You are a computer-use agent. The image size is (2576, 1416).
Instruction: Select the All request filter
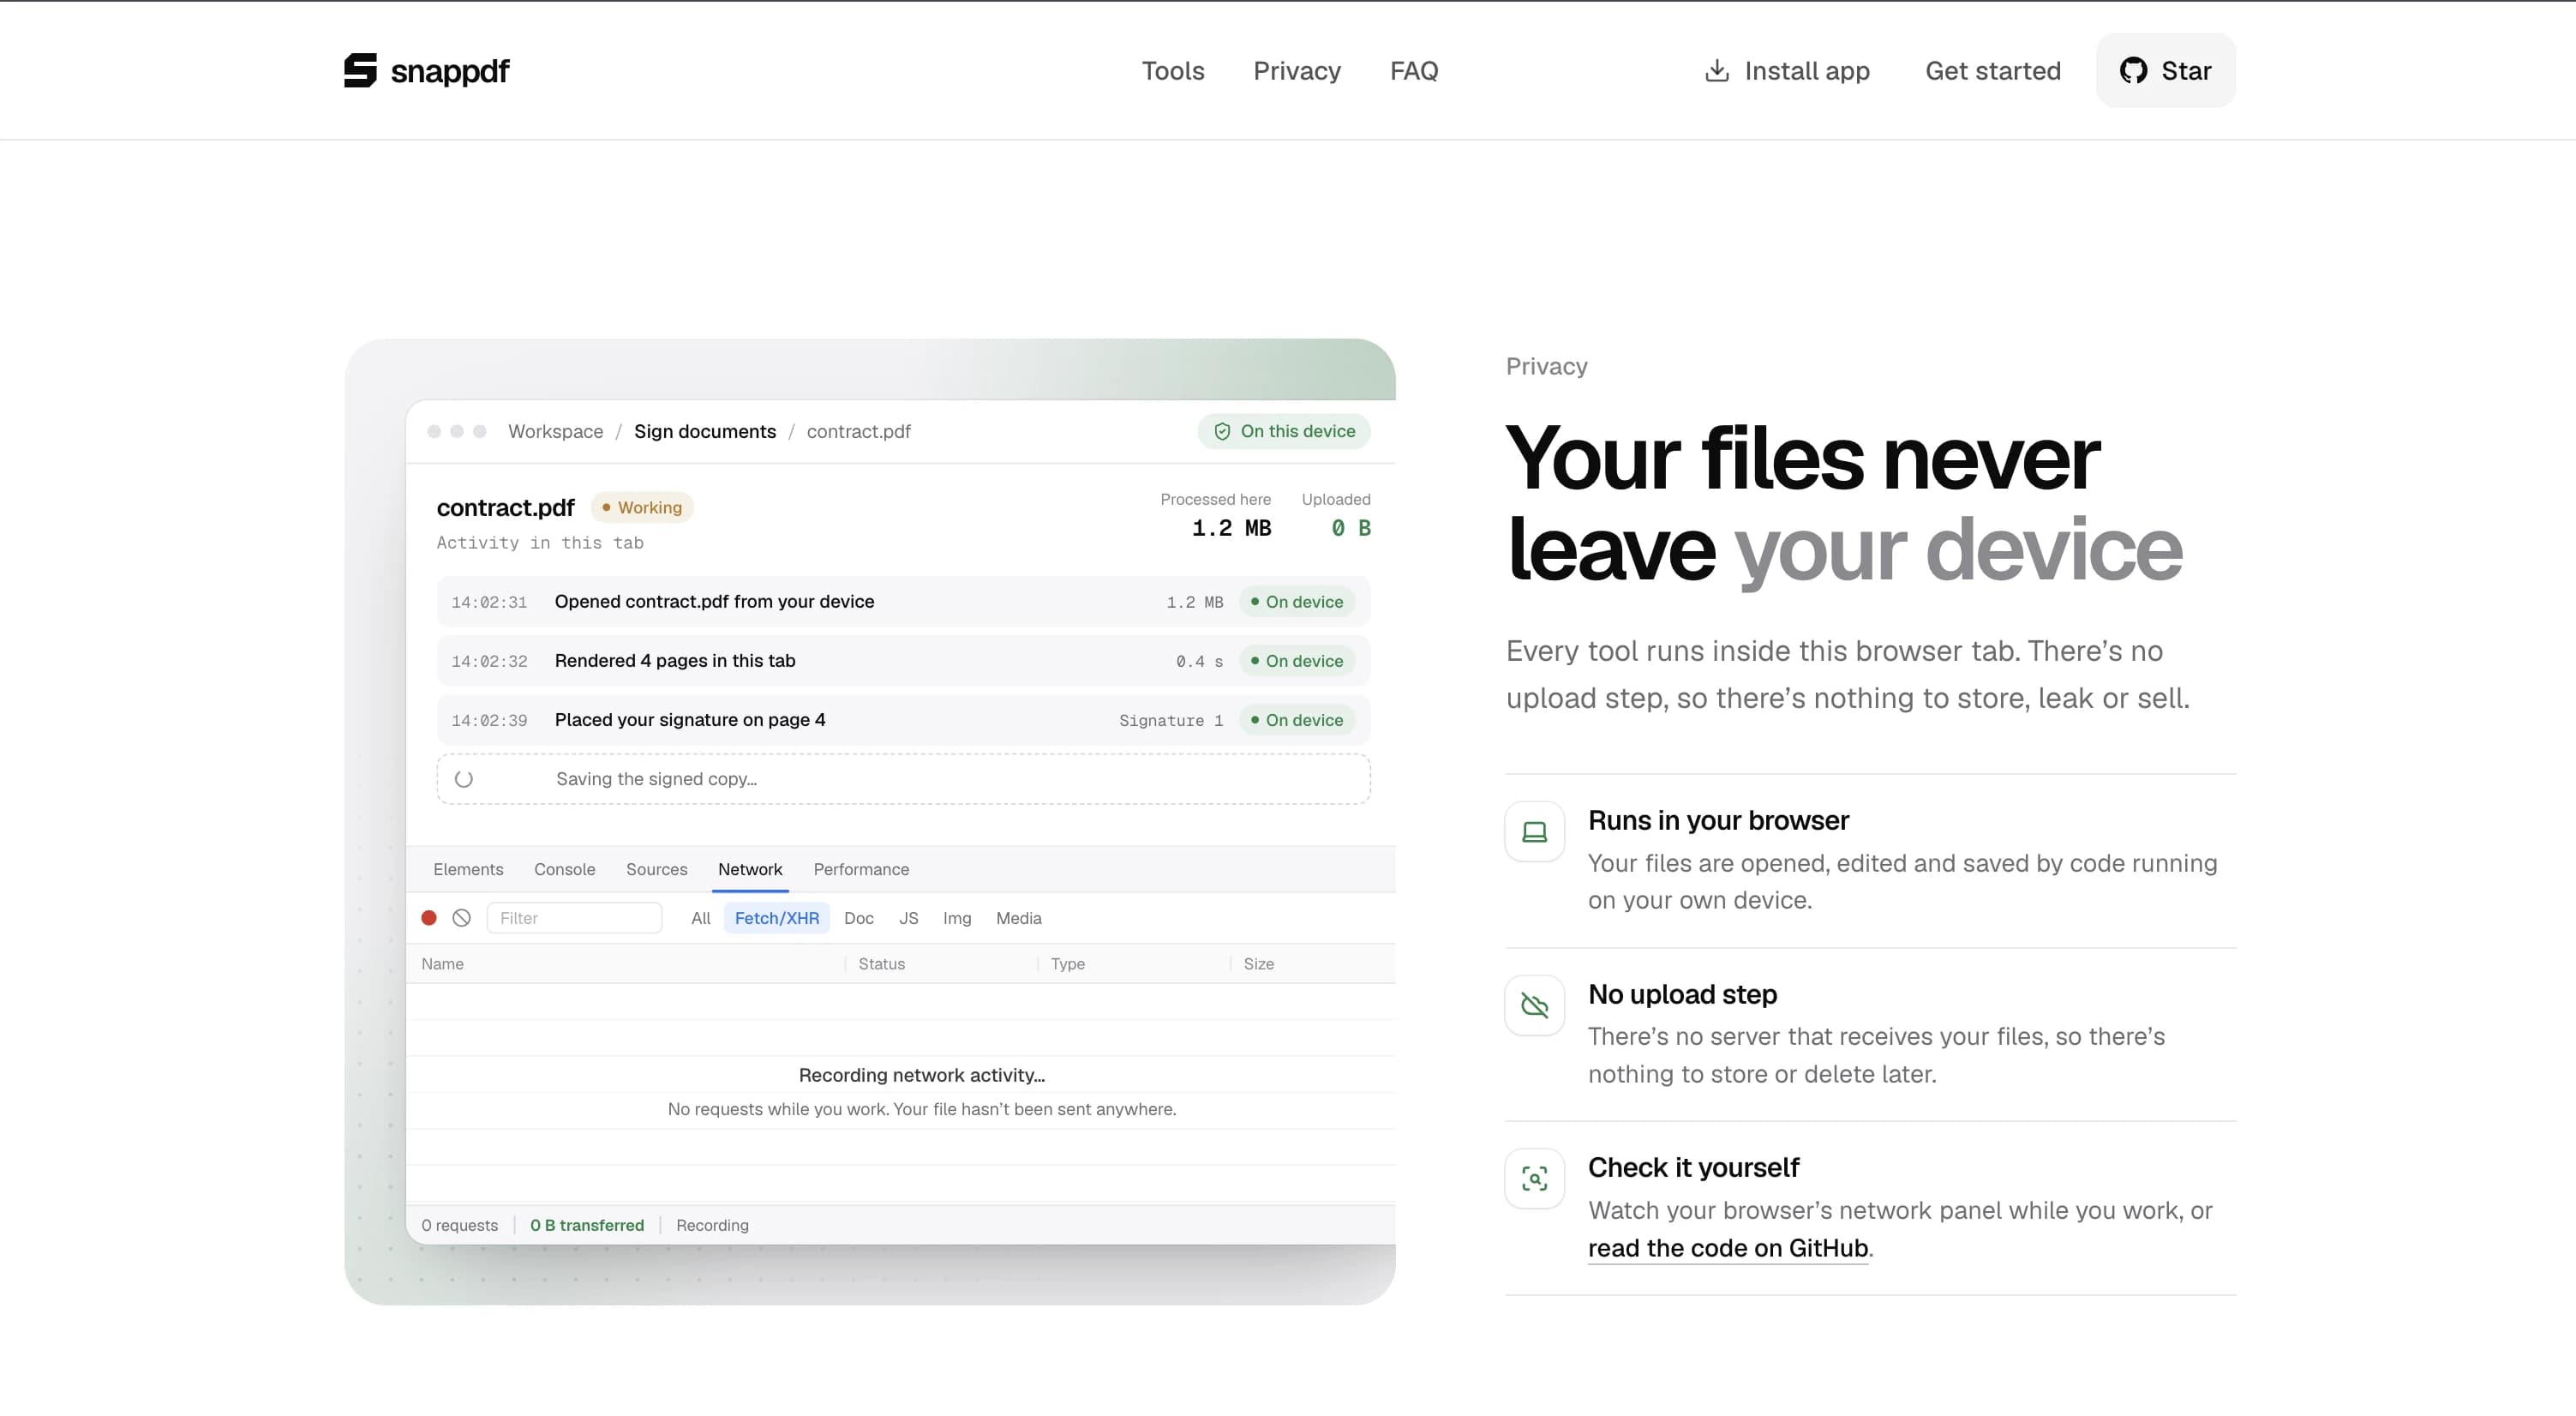click(700, 918)
